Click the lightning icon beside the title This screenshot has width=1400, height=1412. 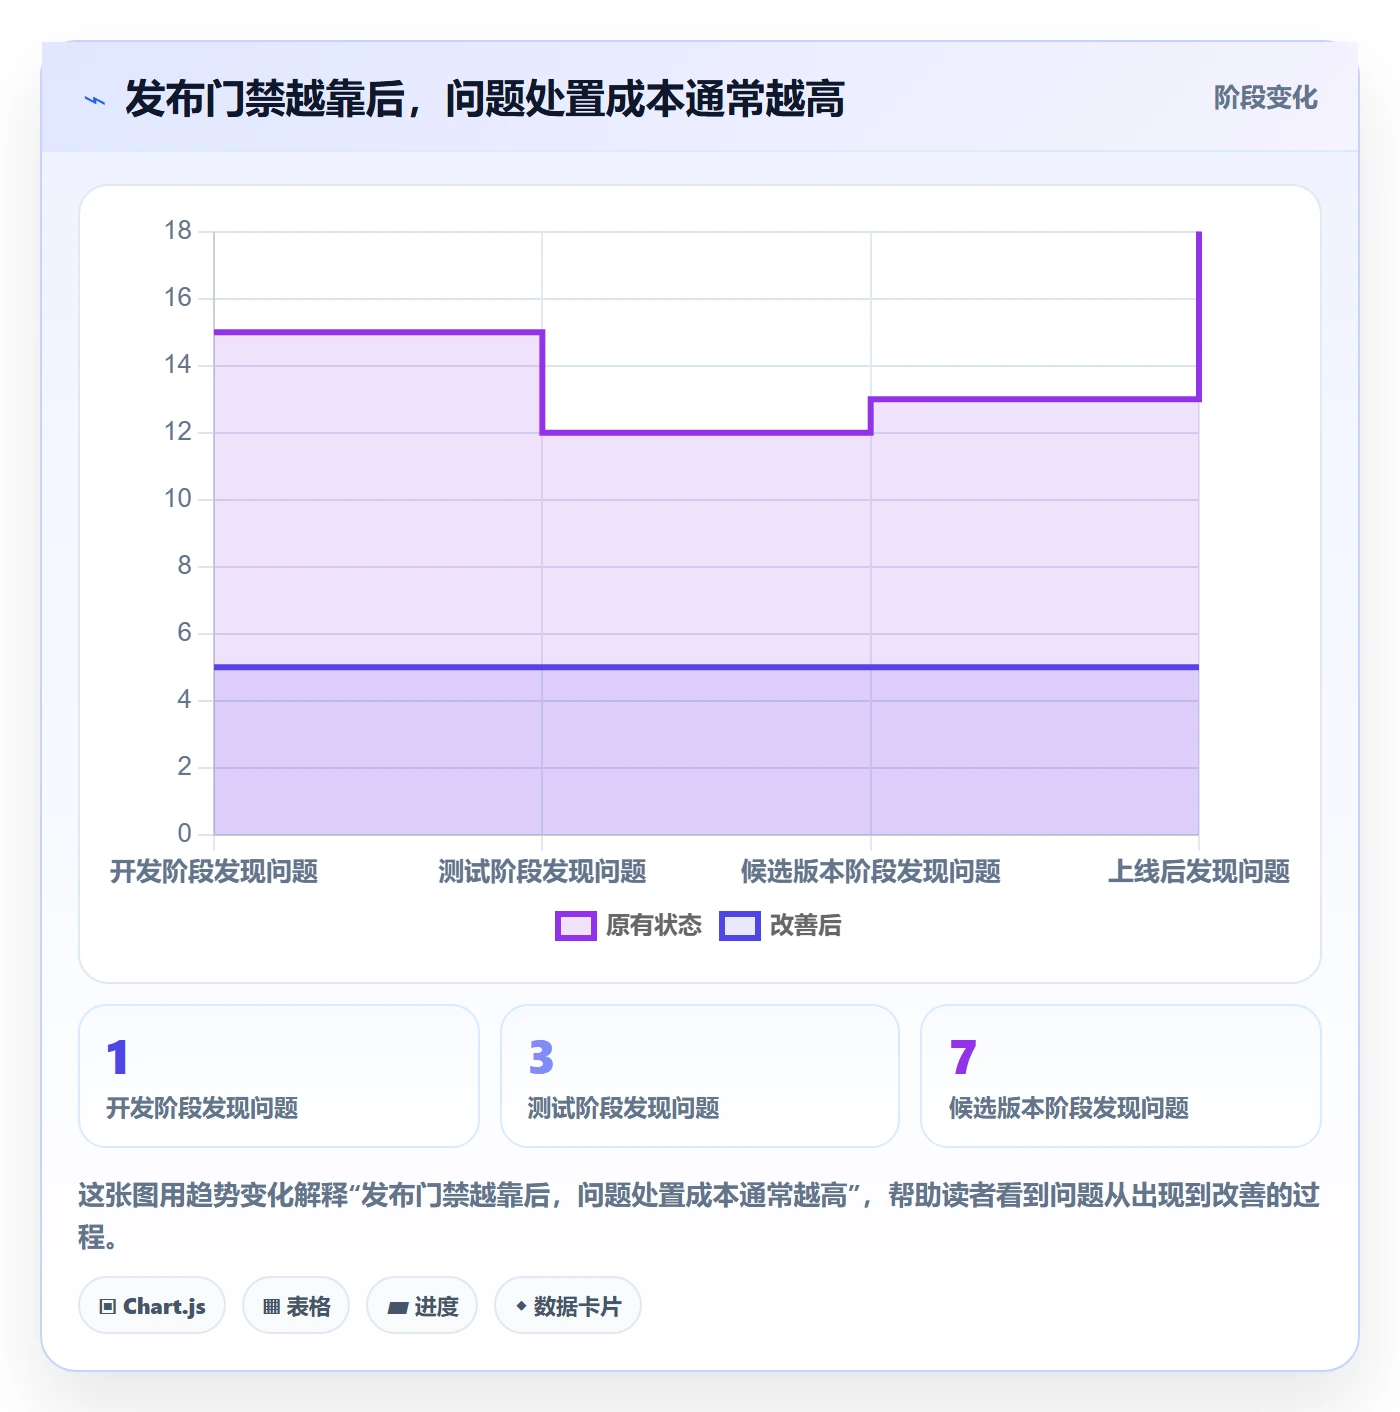click(x=95, y=100)
